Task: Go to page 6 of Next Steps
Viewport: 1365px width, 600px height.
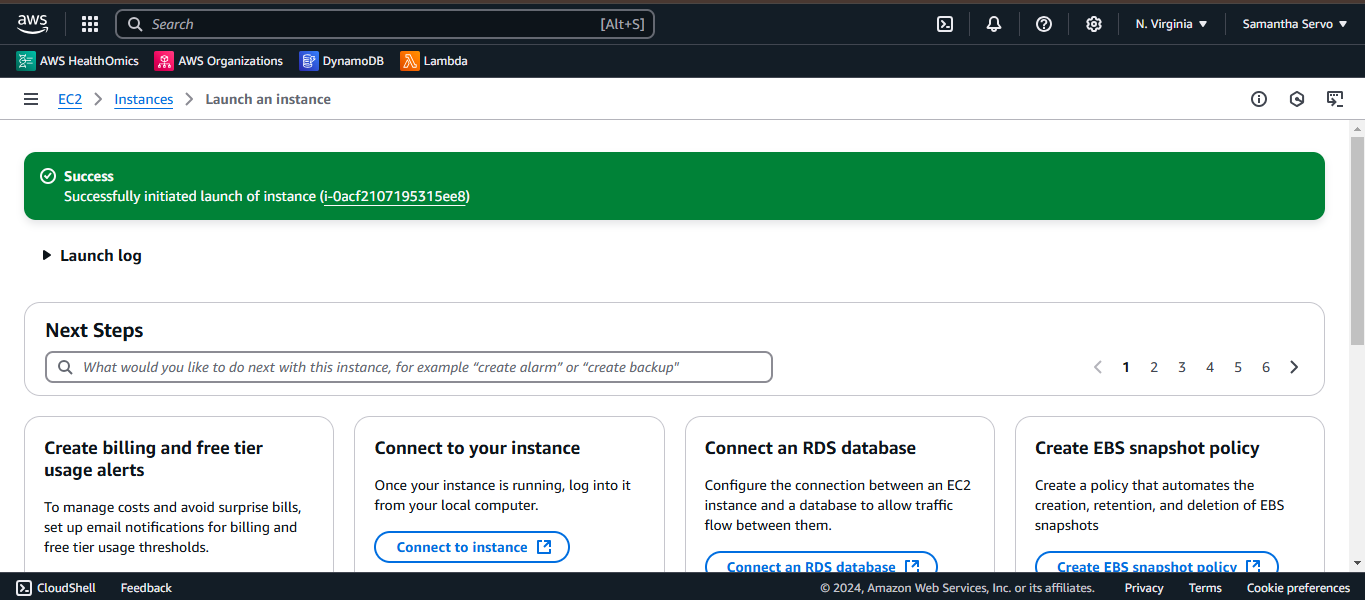Action: [x=1266, y=367]
